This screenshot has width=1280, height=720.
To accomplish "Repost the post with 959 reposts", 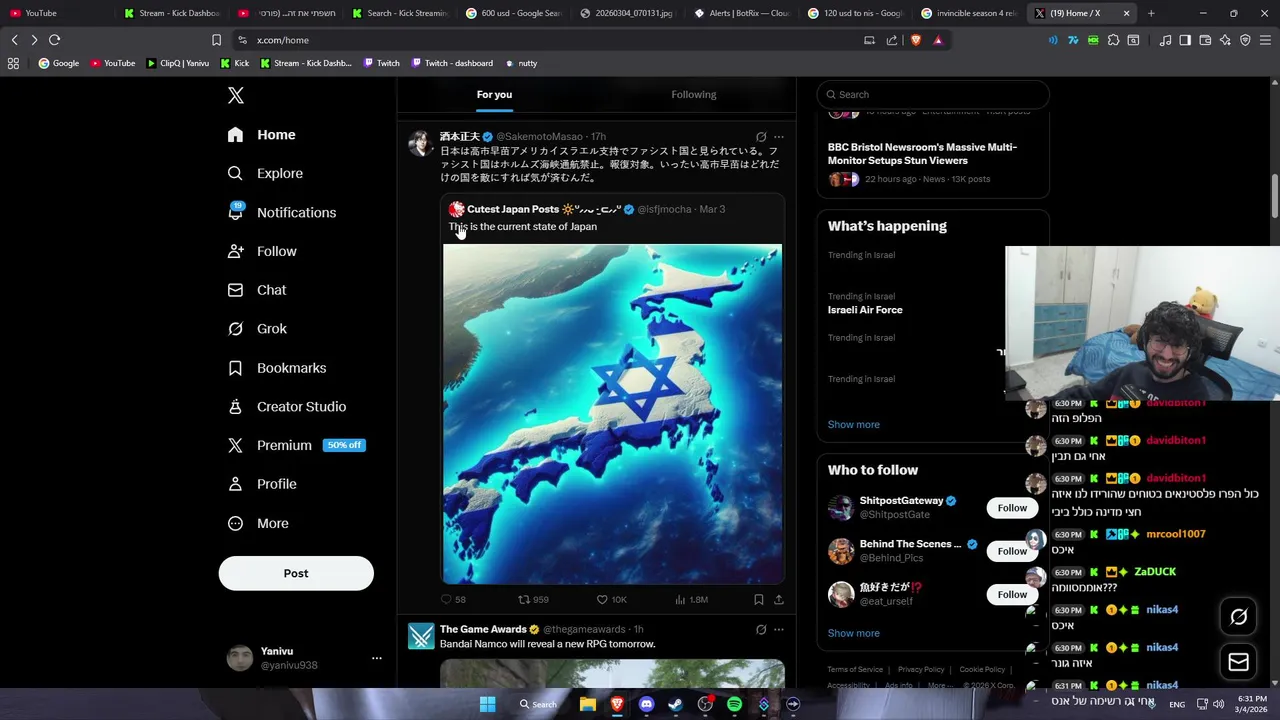I will 533,600.
